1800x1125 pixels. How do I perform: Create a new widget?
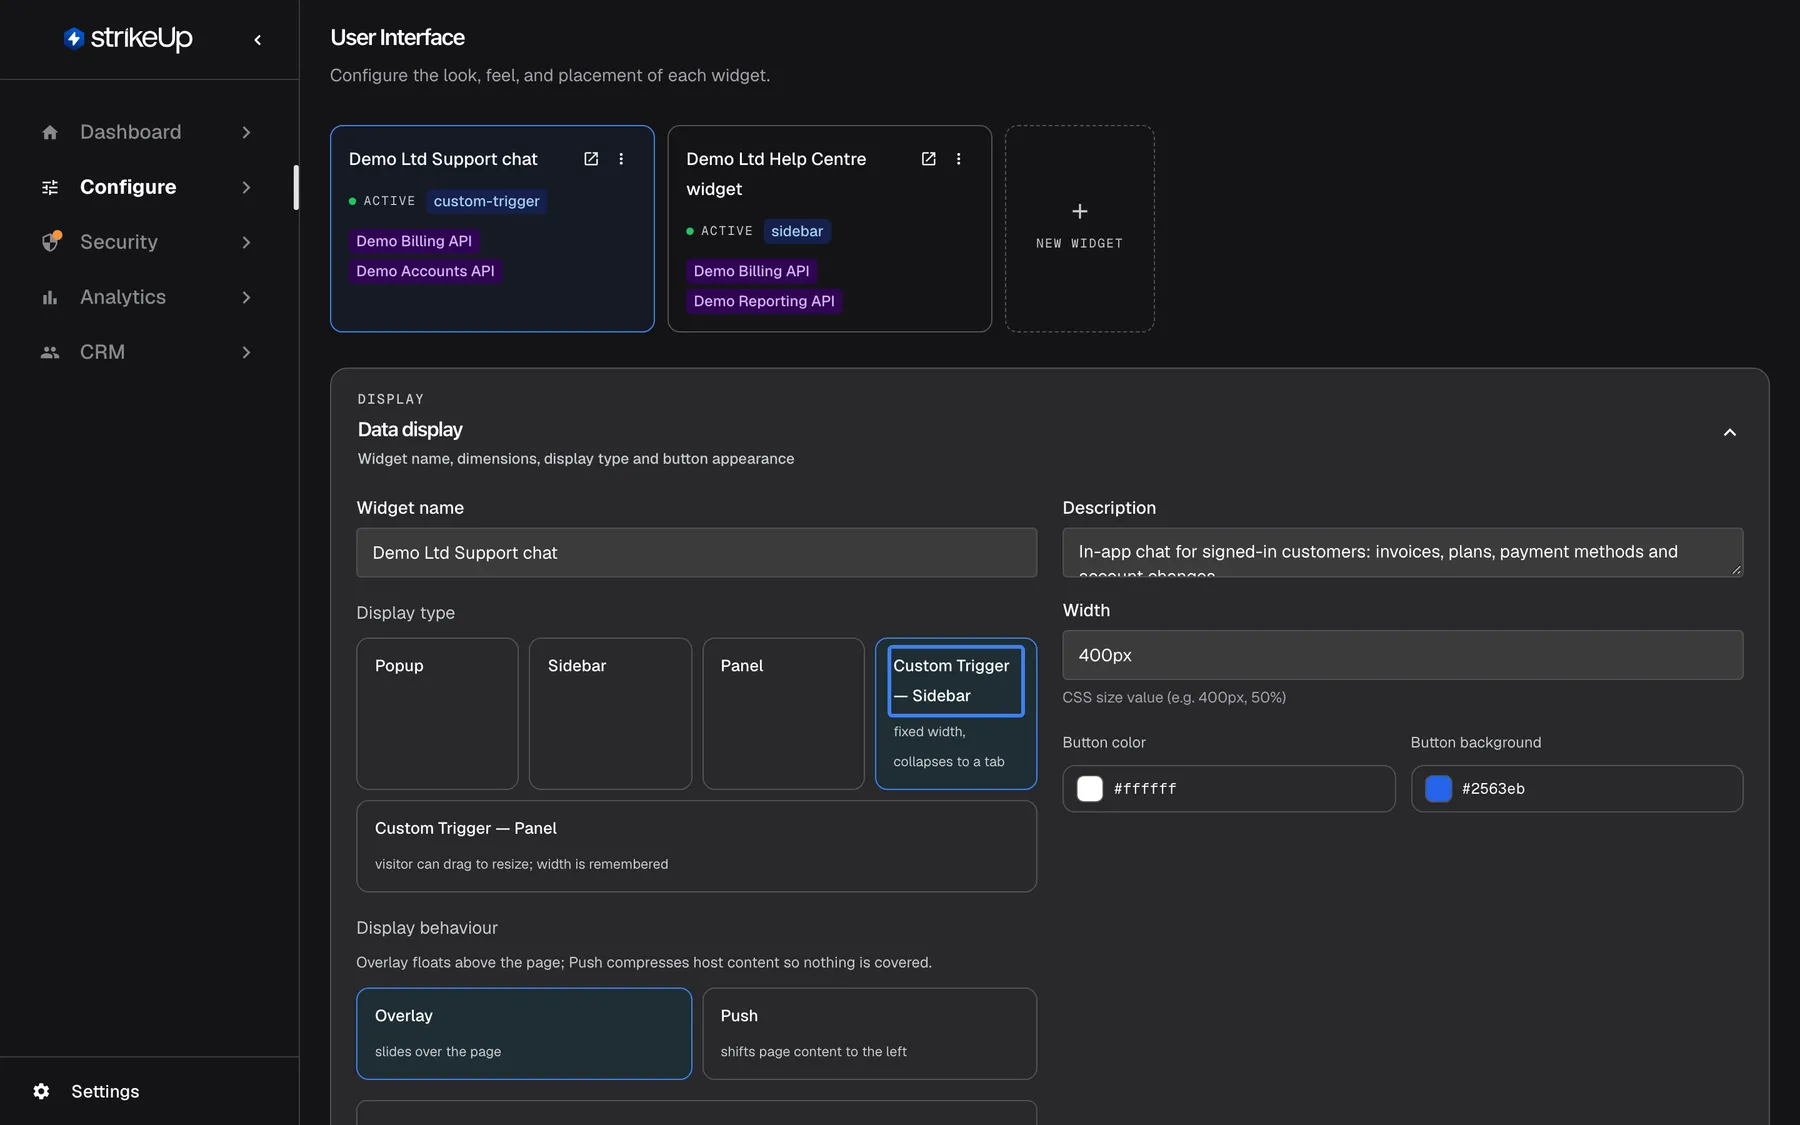point(1080,228)
